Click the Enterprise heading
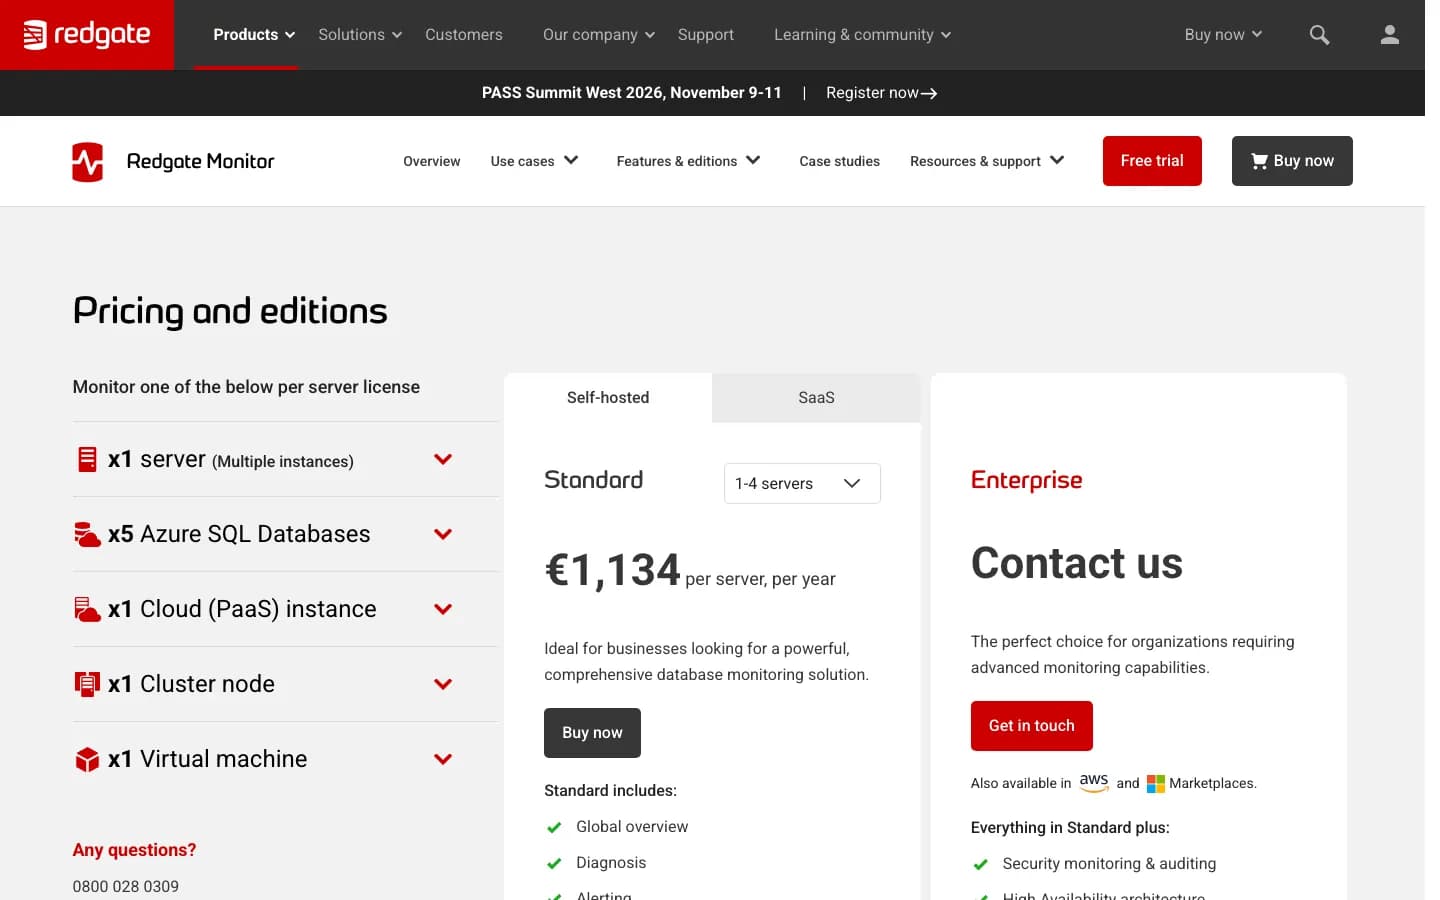The image size is (1440, 900). click(1026, 481)
